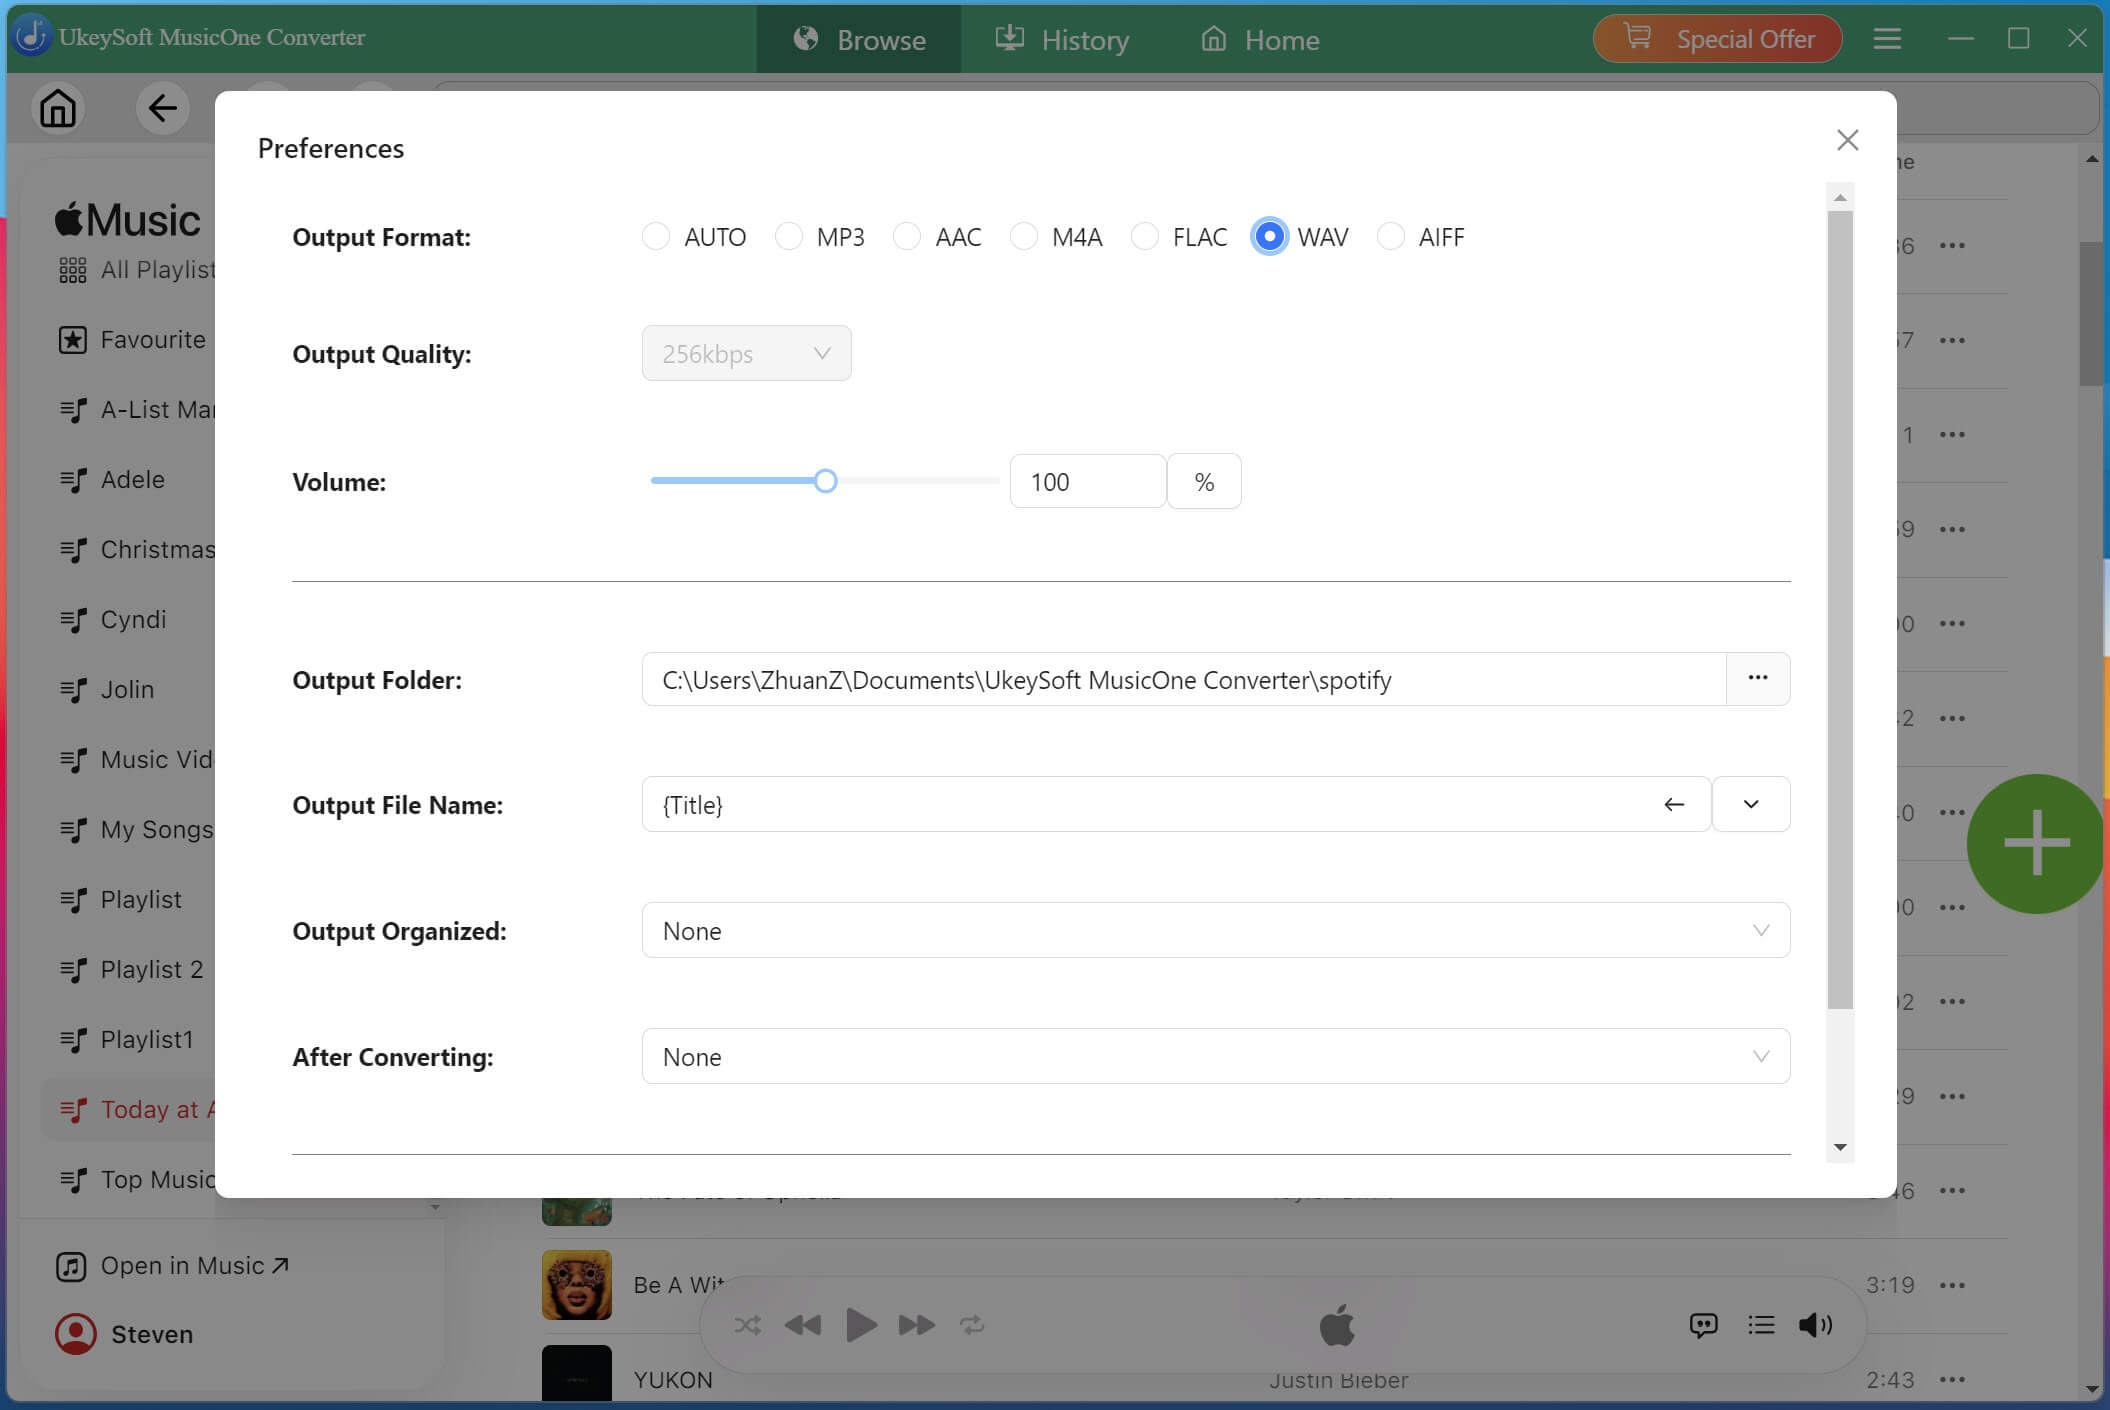Open the lyrics speech-bubble icon
Viewport: 2110px width, 1410px height.
point(1703,1325)
